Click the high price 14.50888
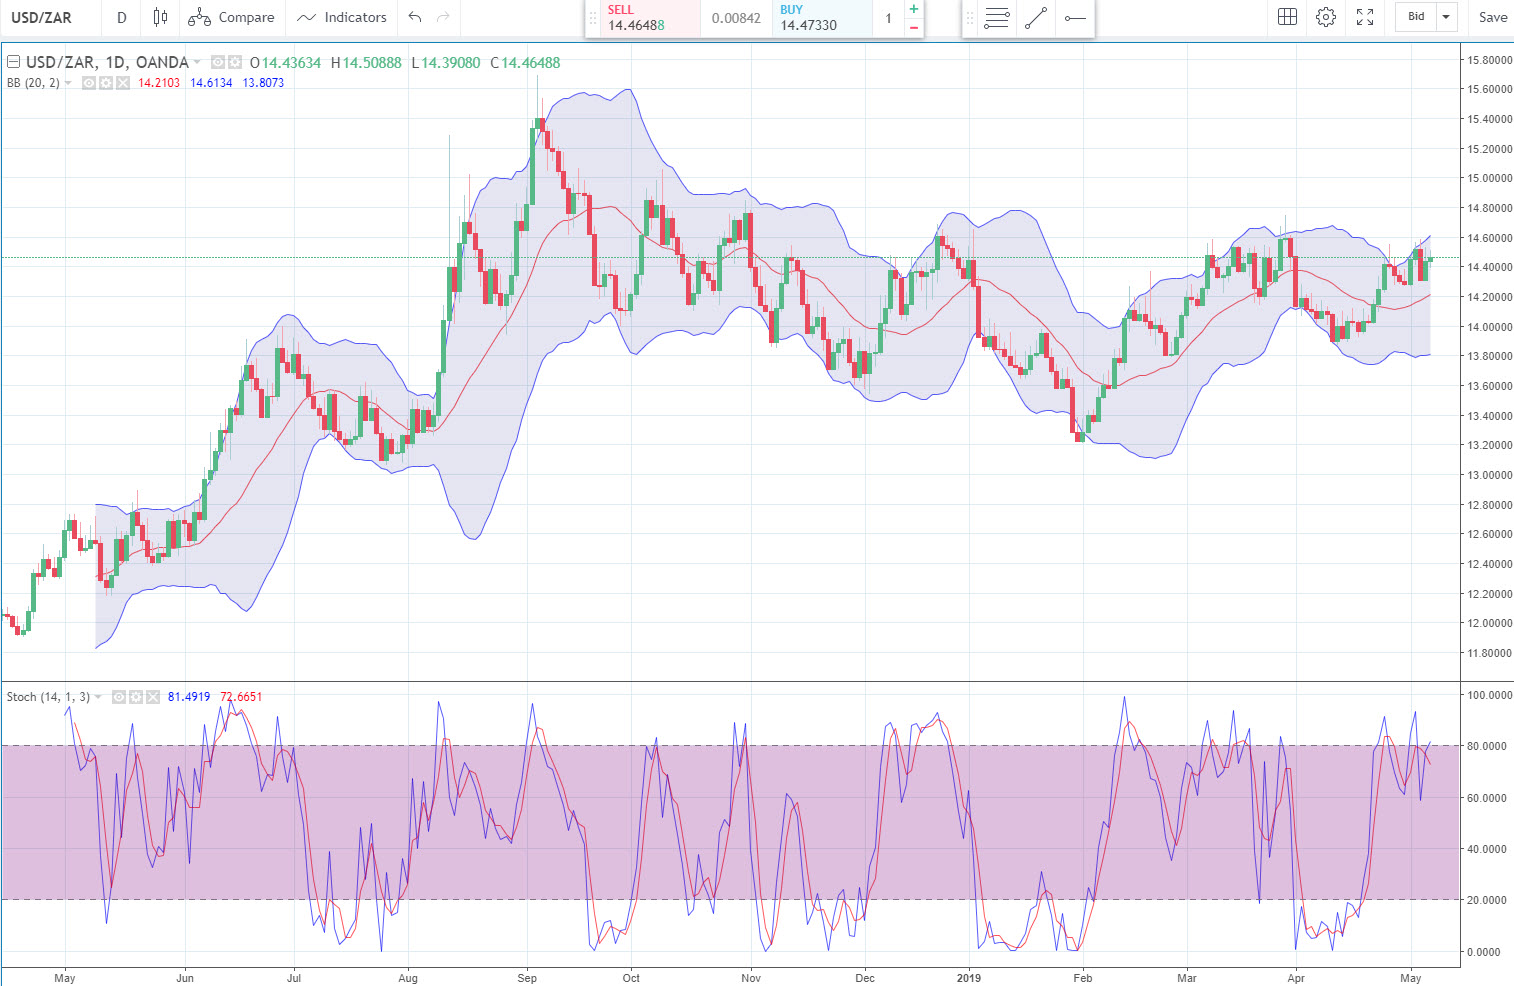This screenshot has width=1514, height=986. pos(372,62)
